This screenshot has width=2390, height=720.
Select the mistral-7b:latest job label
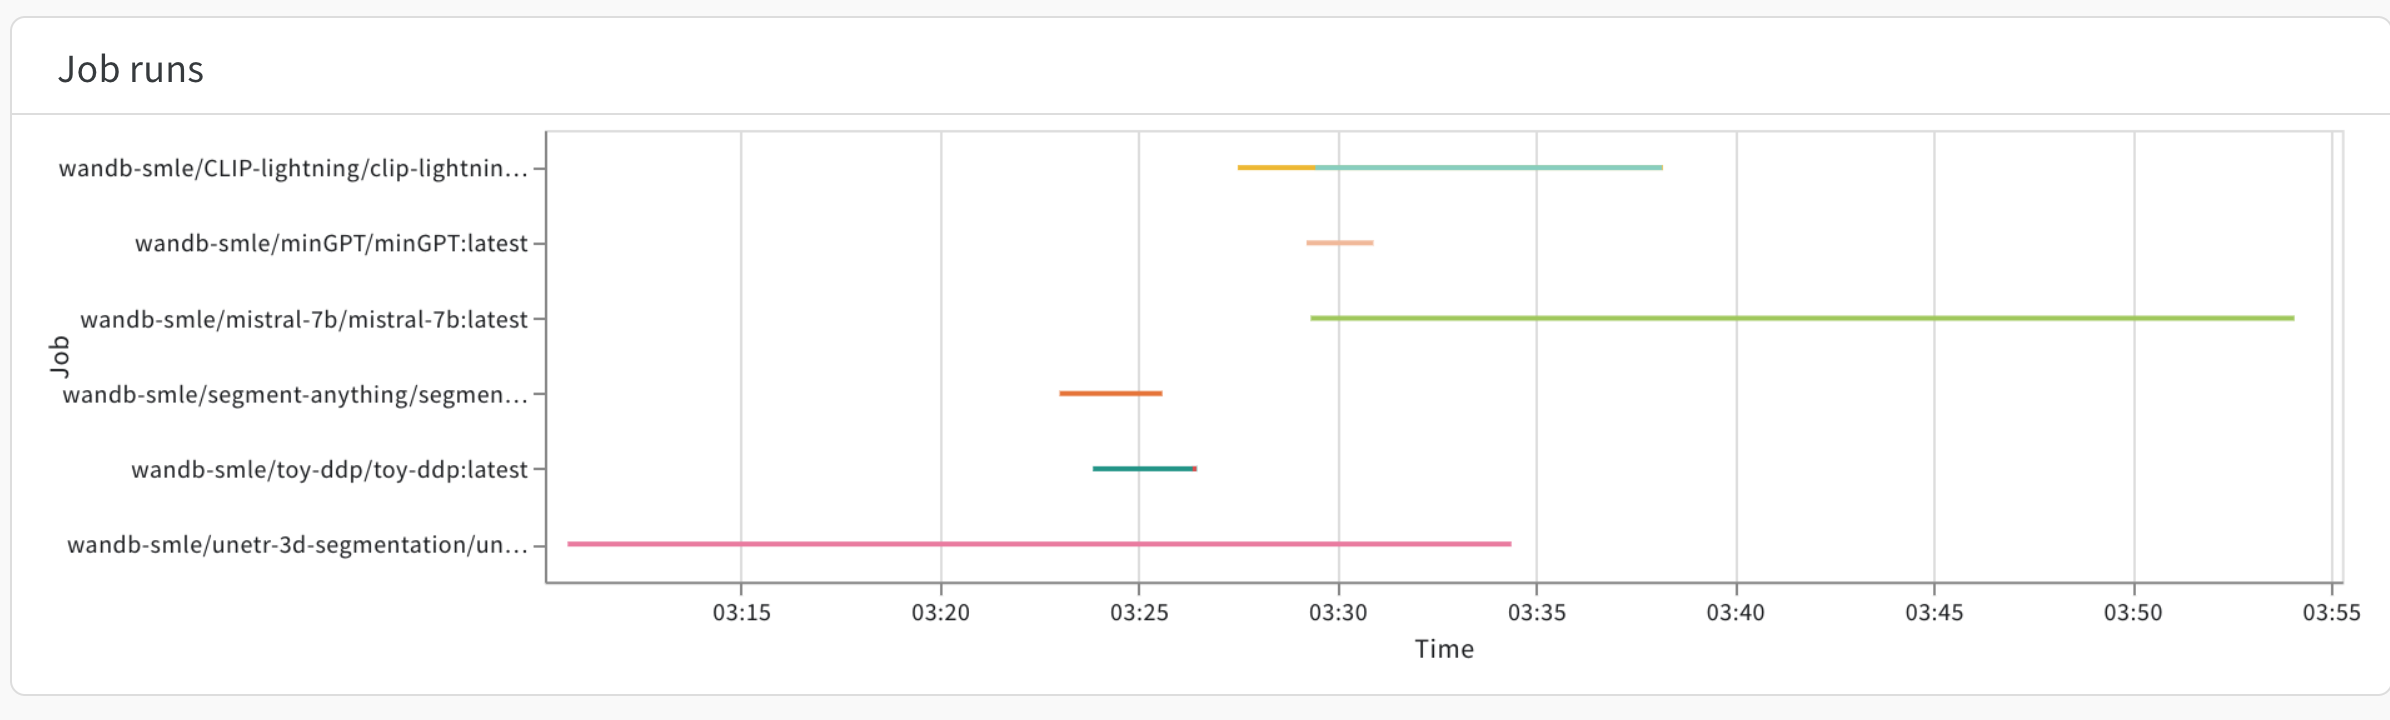304,319
